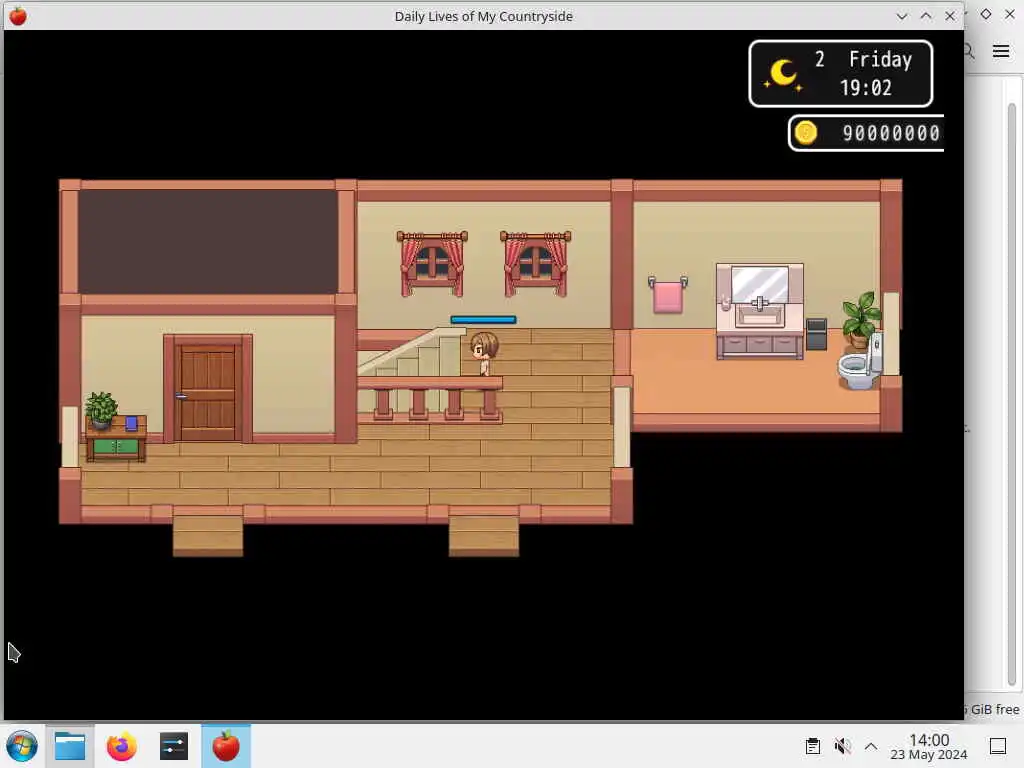Click the potted plant in the bathroom
The width and height of the screenshot is (1024, 768).
(861, 320)
